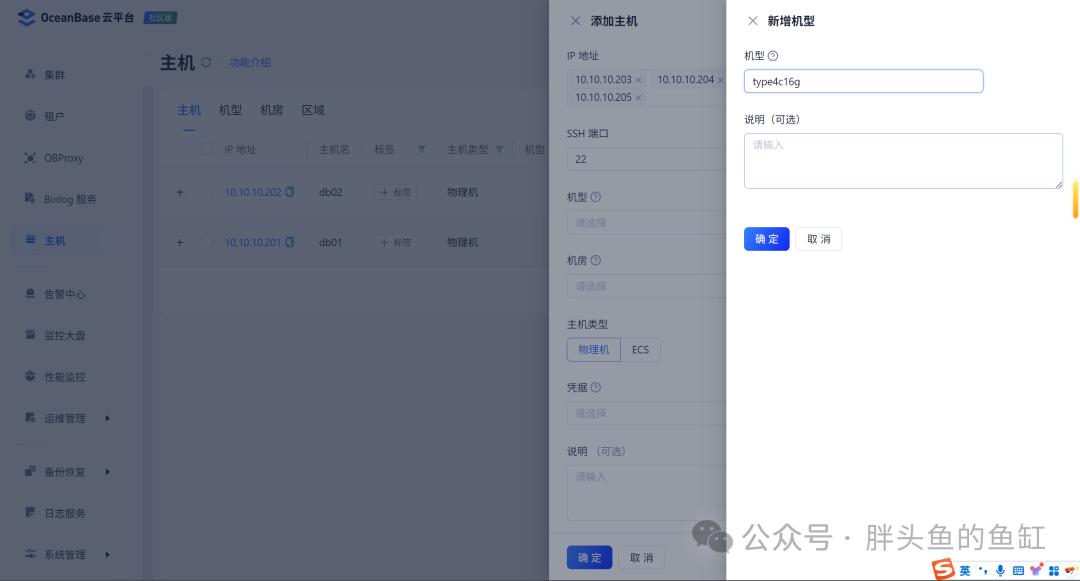Click the 日志服务 sidebar icon
The width and height of the screenshot is (1080, 581).
[30, 512]
